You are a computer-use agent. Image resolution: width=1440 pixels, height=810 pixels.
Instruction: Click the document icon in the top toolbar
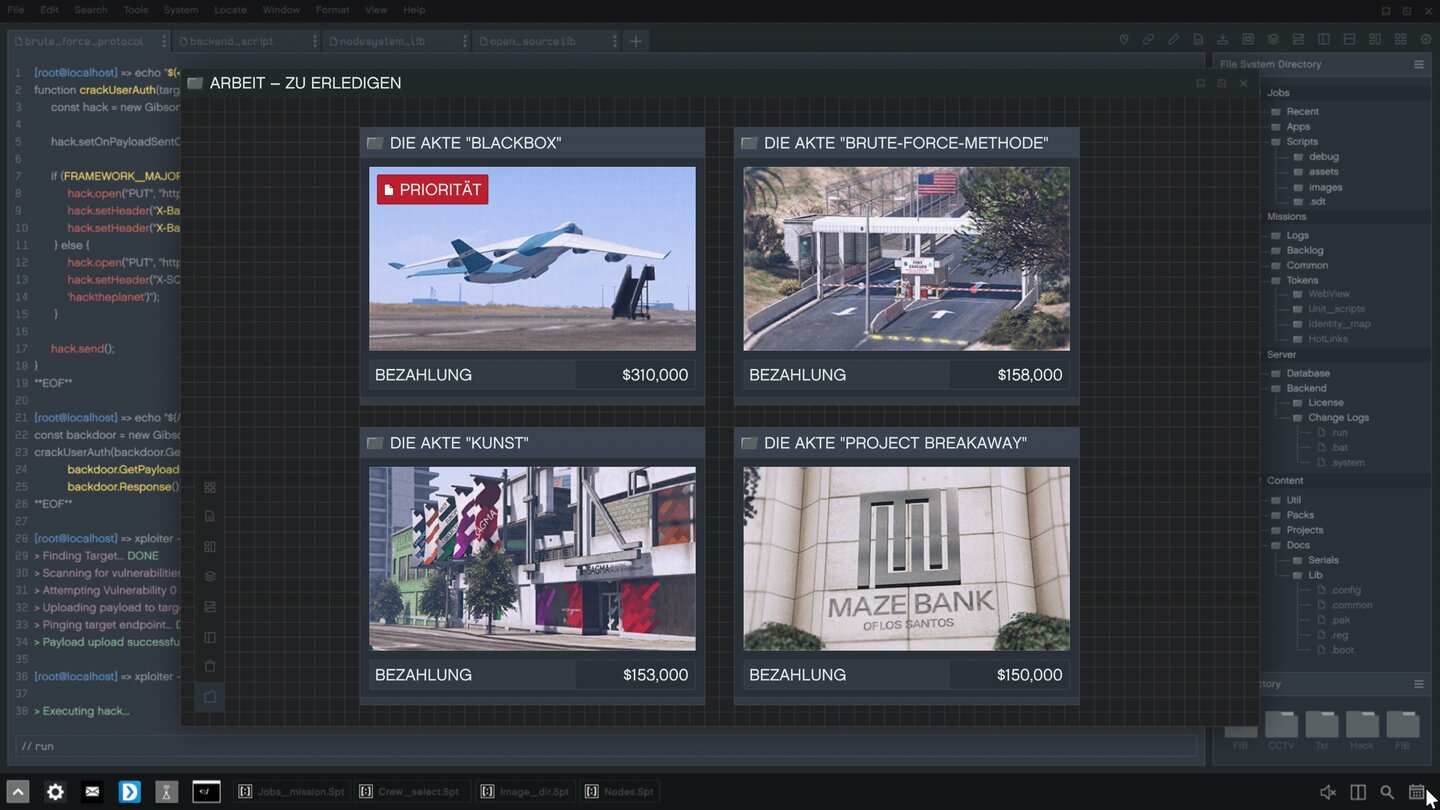pyautogui.click(x=1198, y=39)
